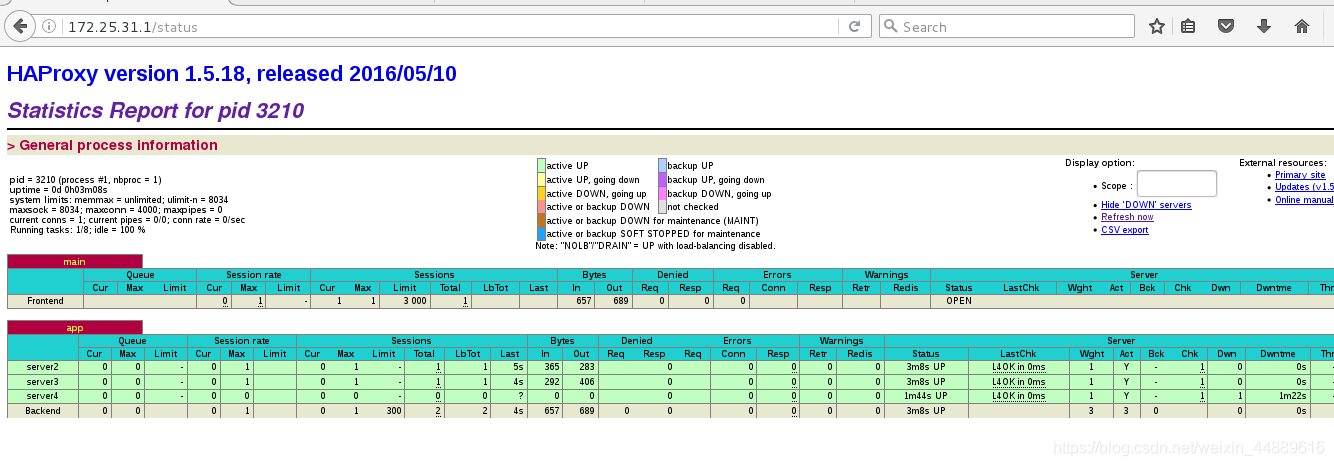Viewport: 1334px width, 466px height.
Task: Click the HAProxy version 1.5.18 heading
Action: (x=232, y=73)
